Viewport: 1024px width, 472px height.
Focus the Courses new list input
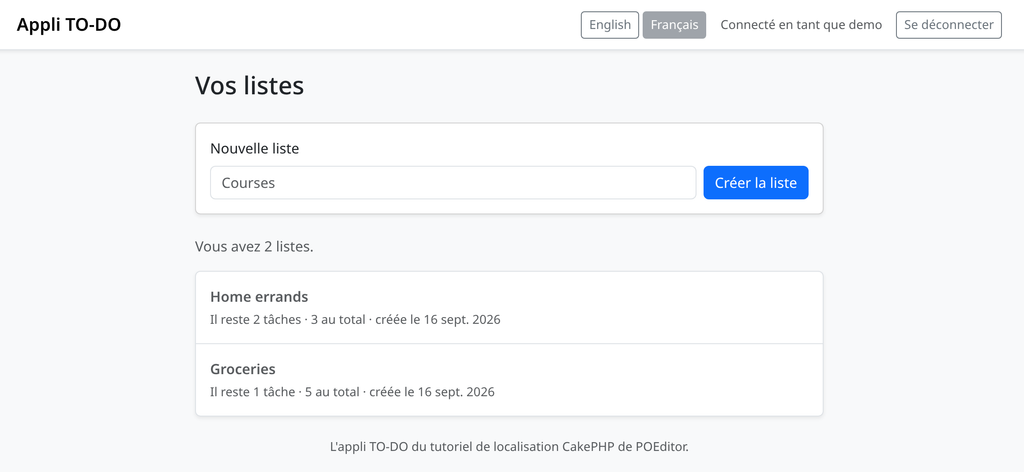click(453, 183)
